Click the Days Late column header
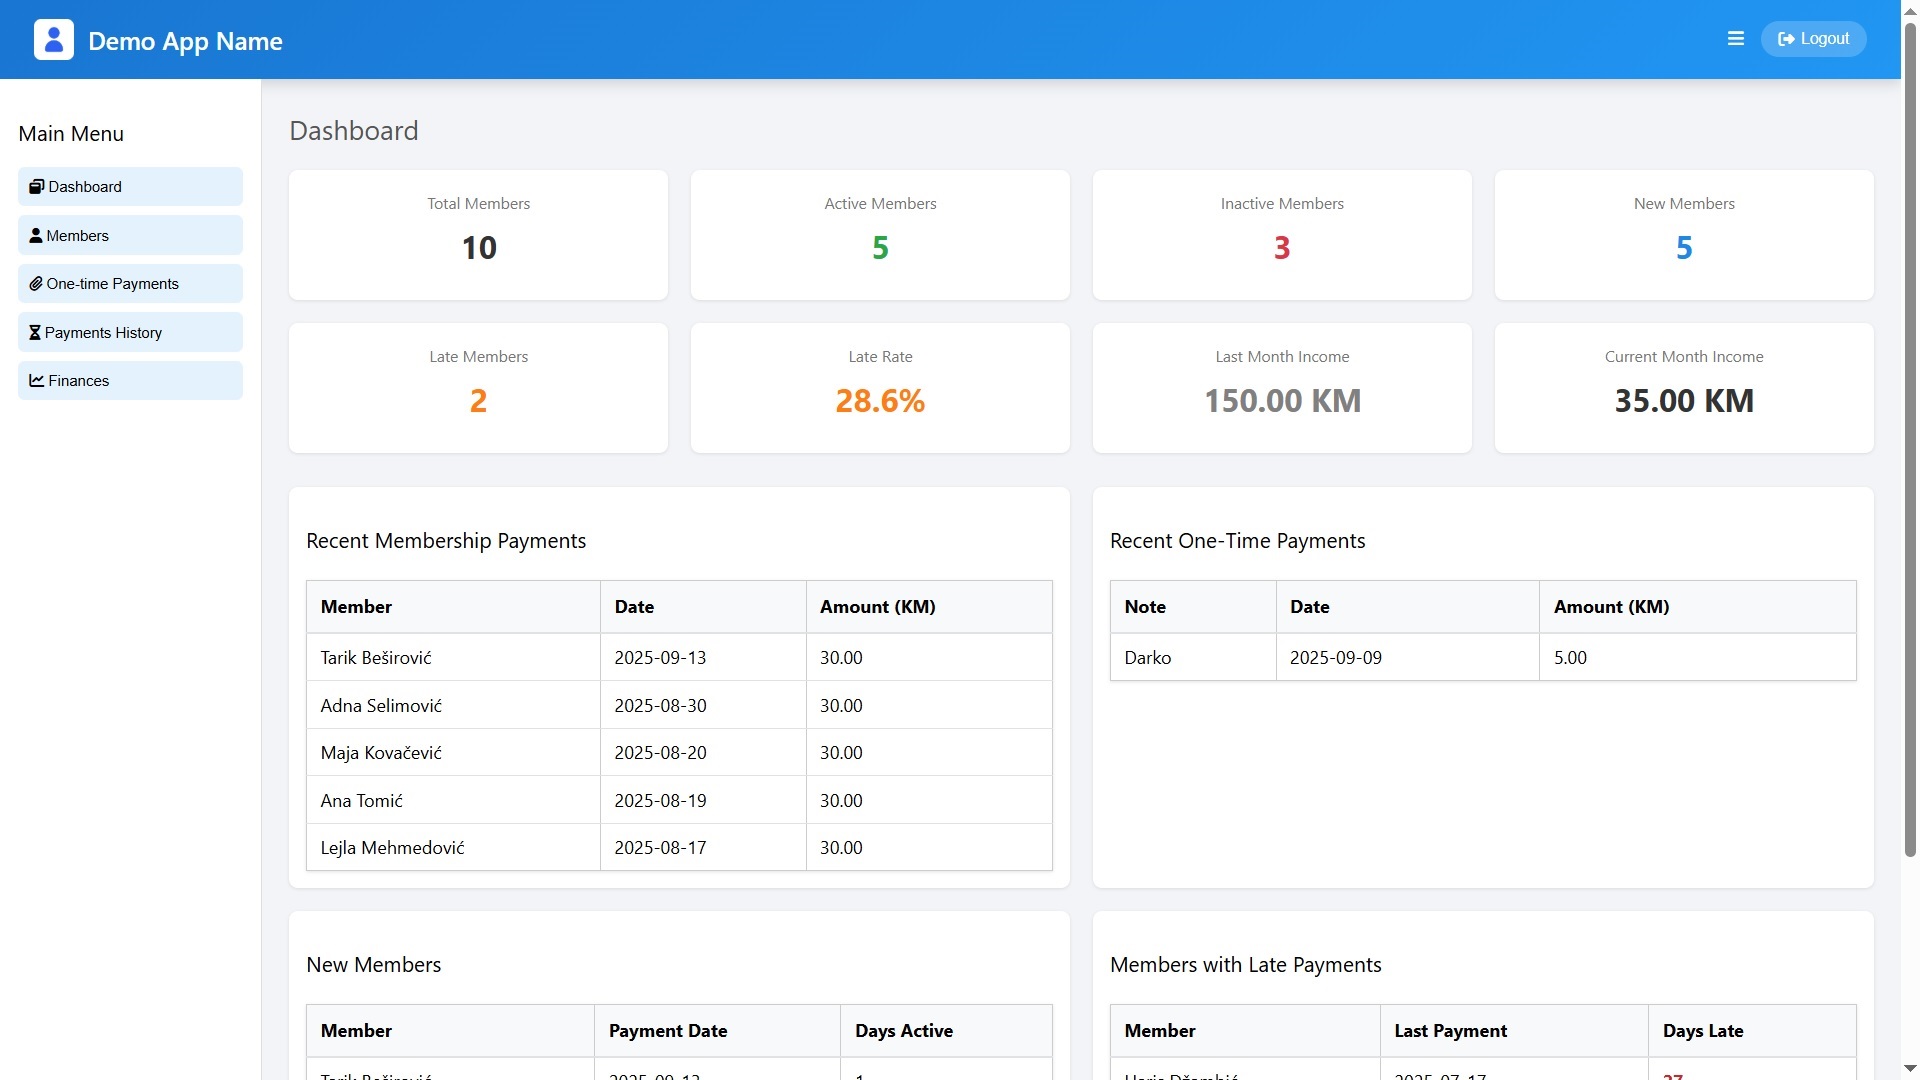The height and width of the screenshot is (1080, 1920). pos(1702,1031)
